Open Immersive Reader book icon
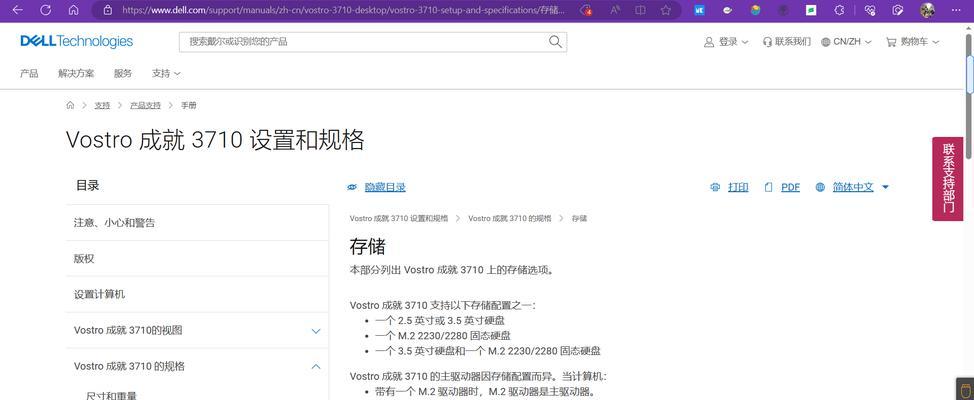Image resolution: width=974 pixels, height=400 pixels. tap(640, 10)
